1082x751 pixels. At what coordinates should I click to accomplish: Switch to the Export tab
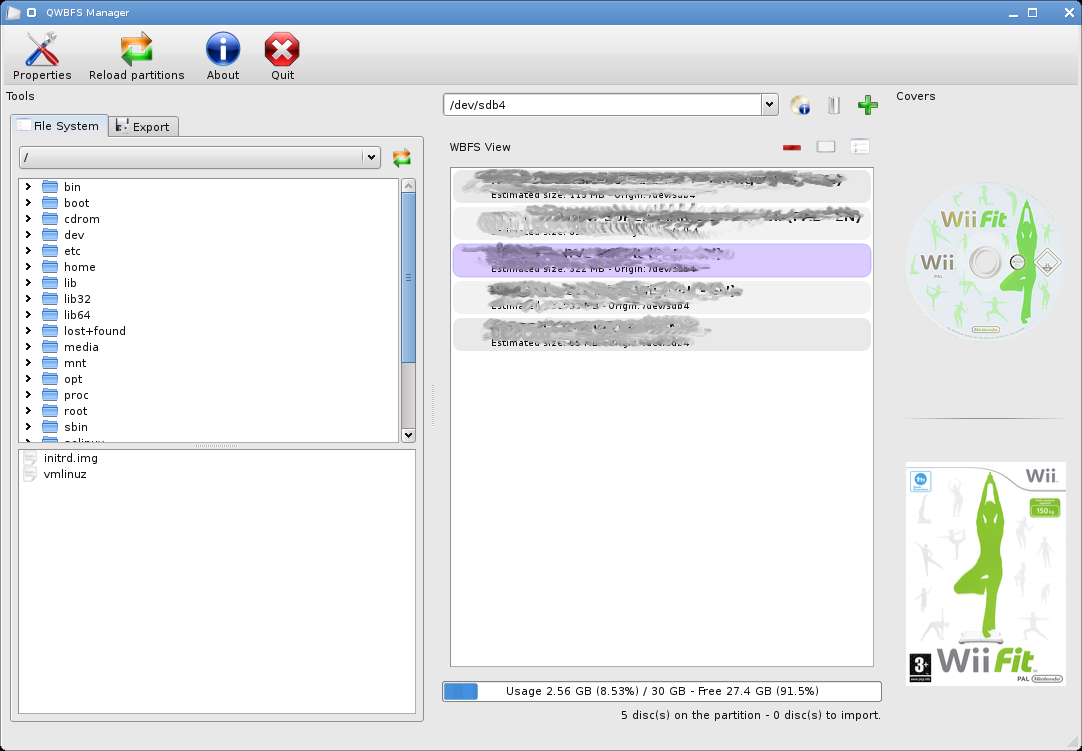[144, 126]
